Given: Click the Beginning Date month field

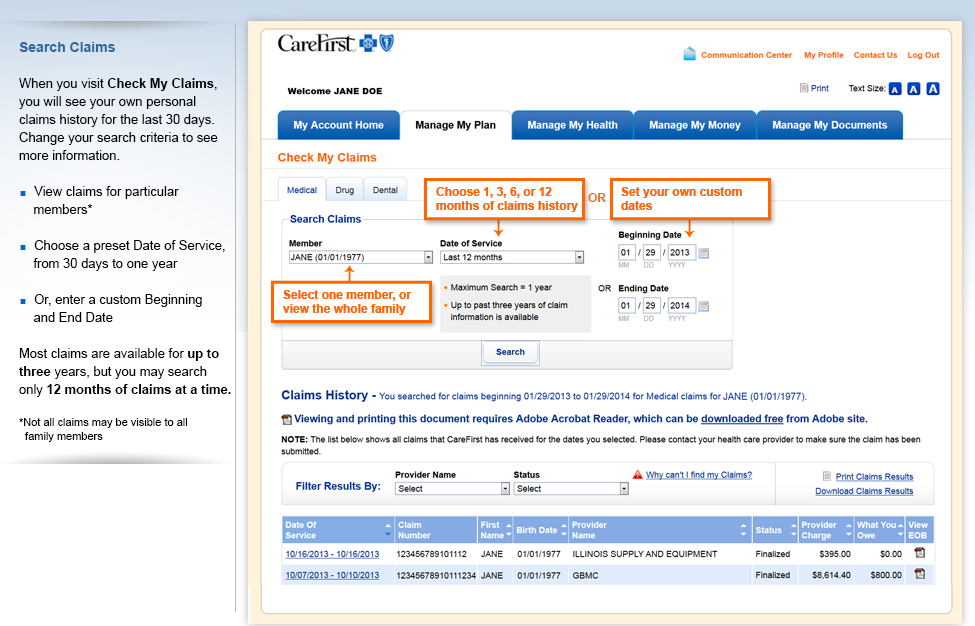Looking at the screenshot, I should click(626, 252).
